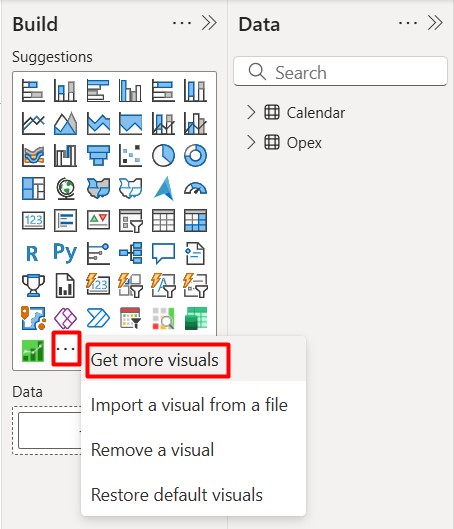
Task: Select the Stacked area chart visual
Action: [x=98, y=123]
